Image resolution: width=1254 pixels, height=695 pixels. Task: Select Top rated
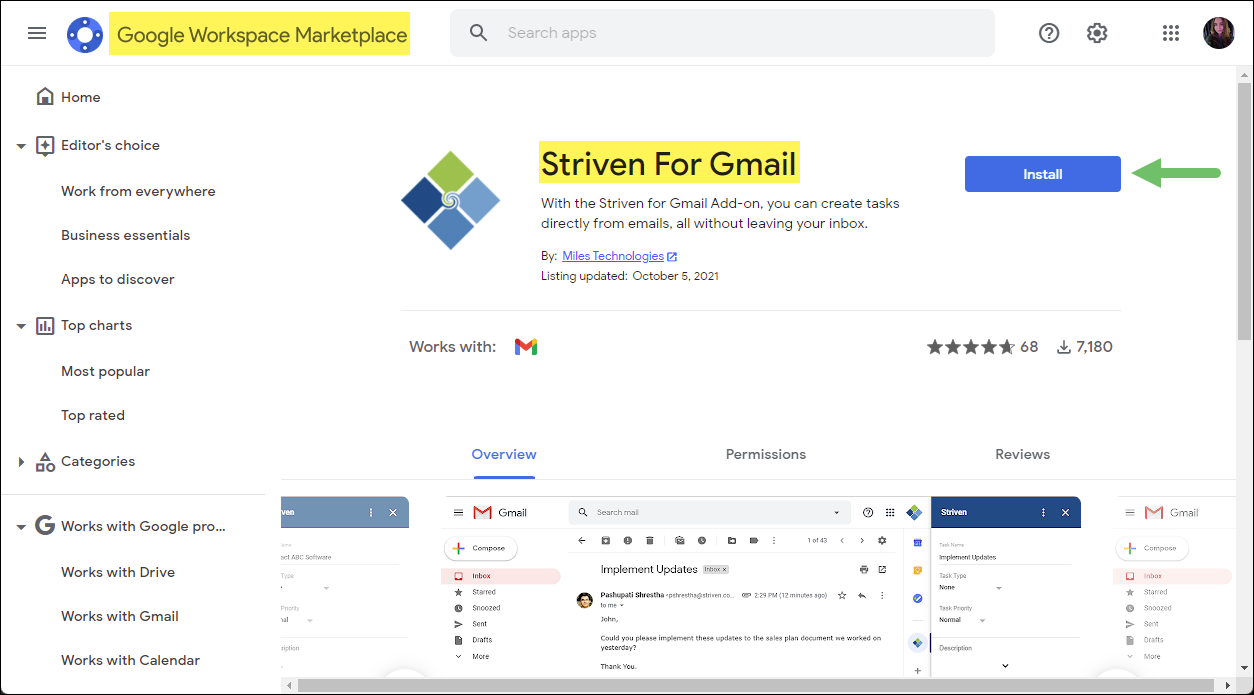tap(93, 415)
